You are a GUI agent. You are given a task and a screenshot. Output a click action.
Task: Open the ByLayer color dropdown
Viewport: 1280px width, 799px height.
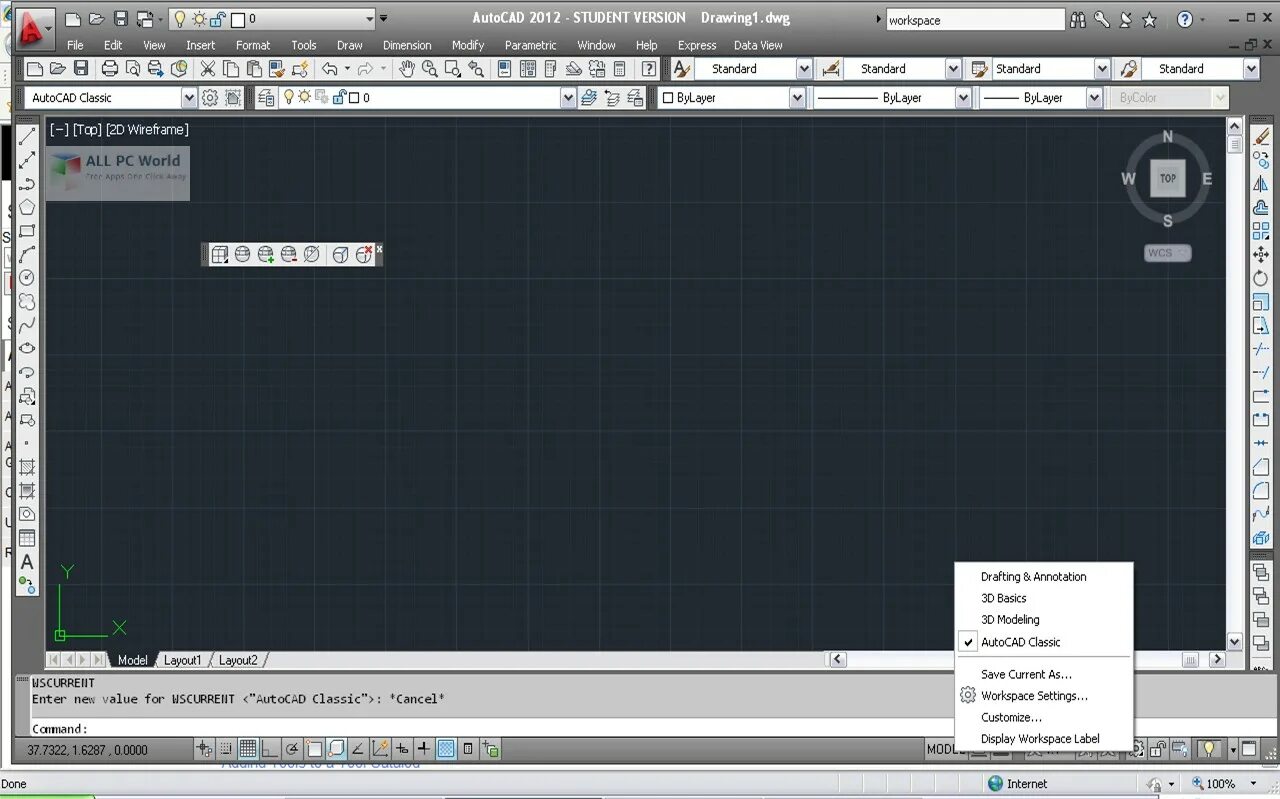click(797, 98)
